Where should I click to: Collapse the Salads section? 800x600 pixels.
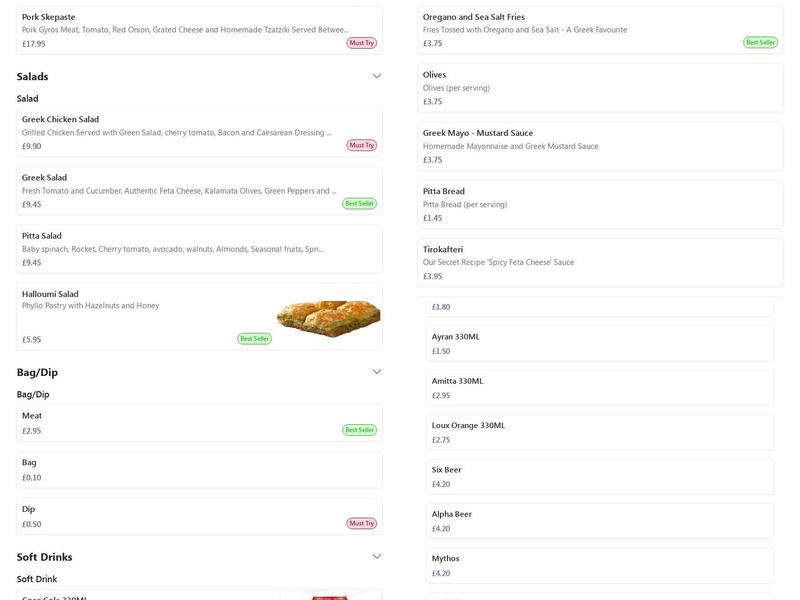coord(376,74)
